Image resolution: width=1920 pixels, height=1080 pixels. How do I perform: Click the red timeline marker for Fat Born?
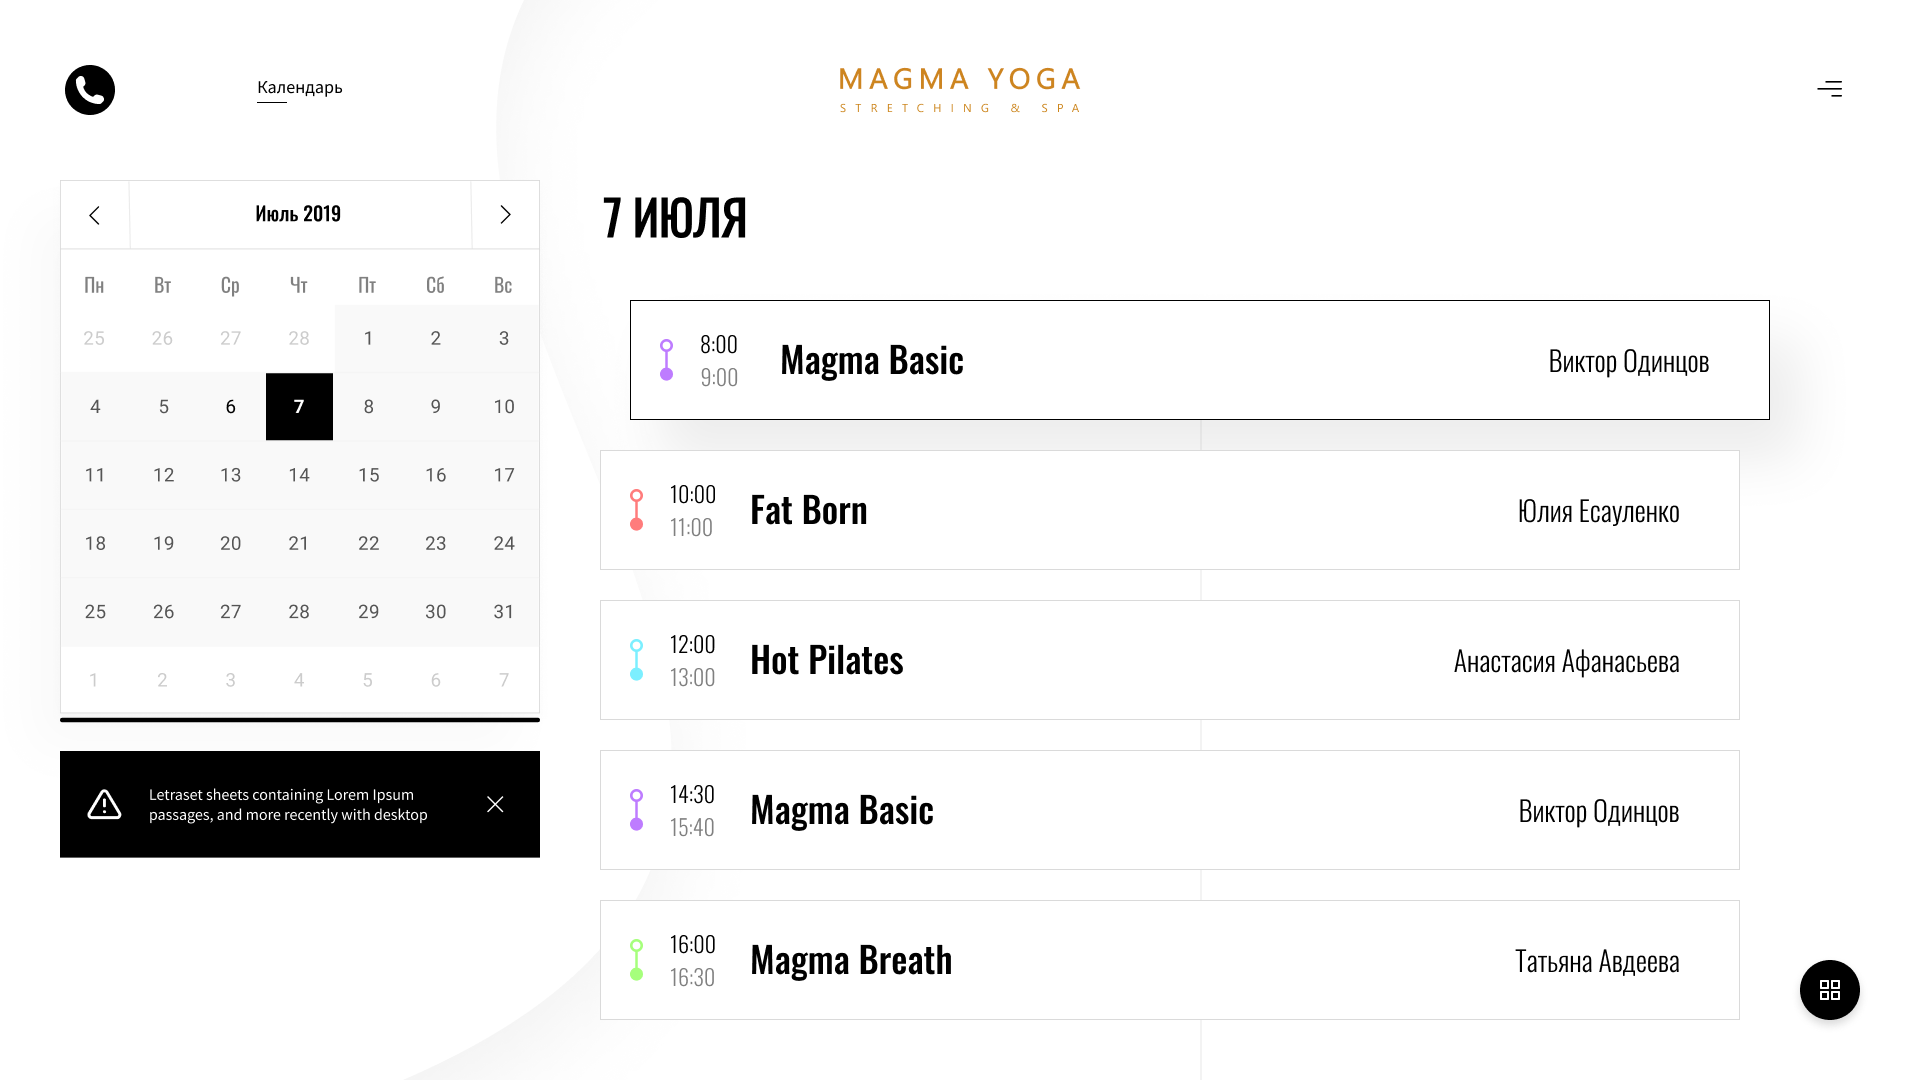click(637, 510)
